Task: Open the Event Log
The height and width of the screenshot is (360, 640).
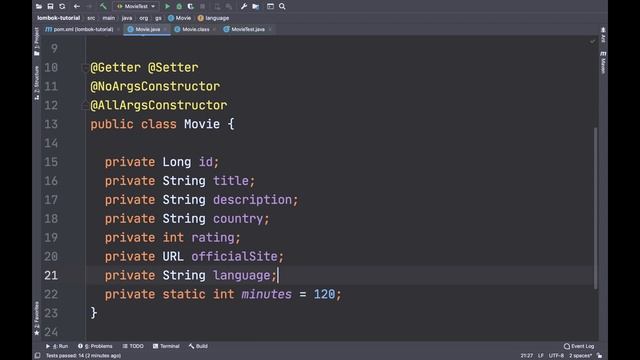Action: coord(579,346)
